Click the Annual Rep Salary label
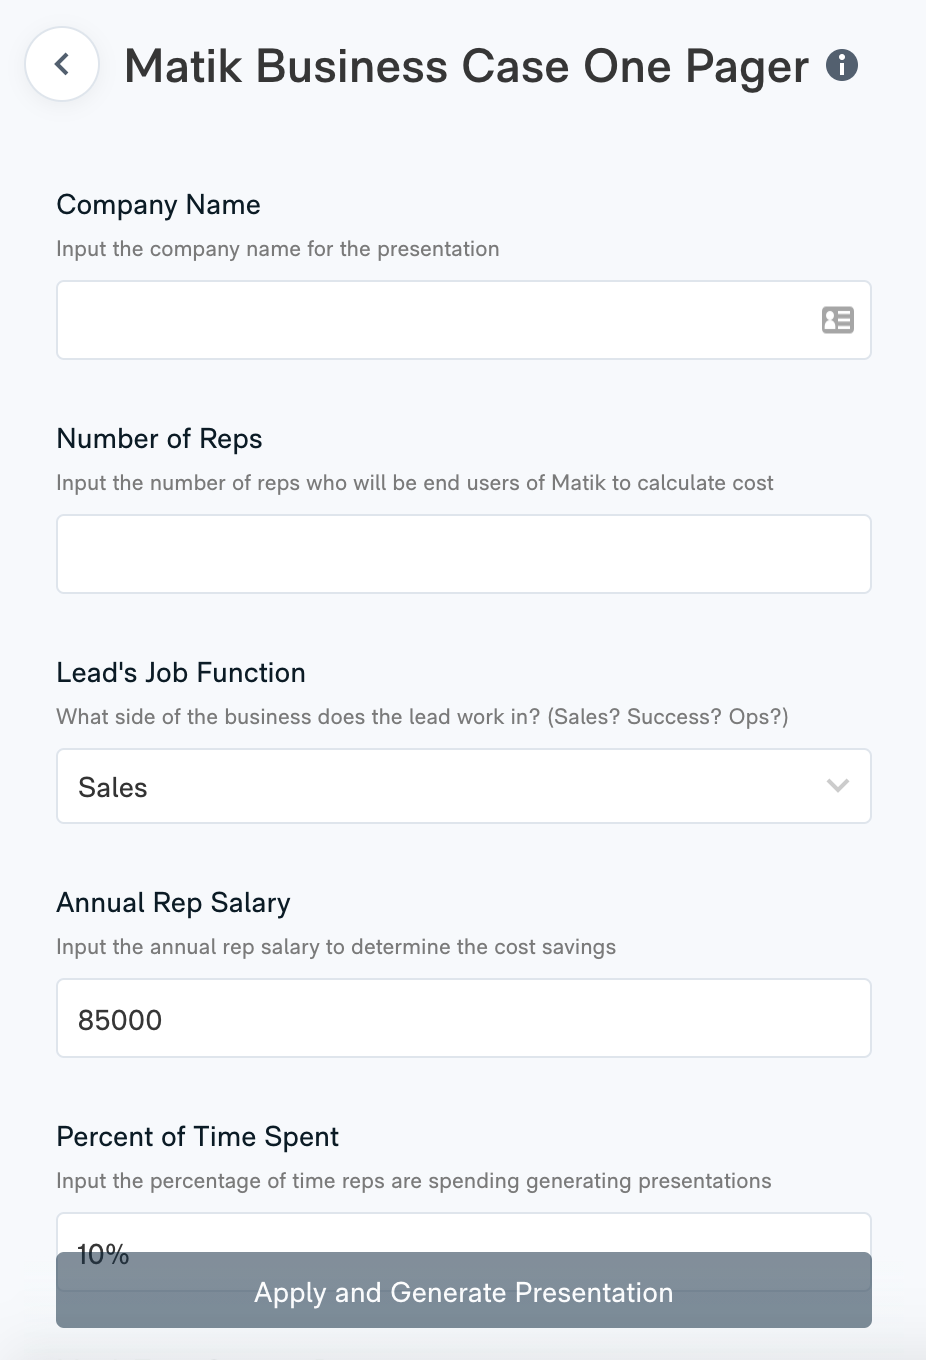 point(173,902)
